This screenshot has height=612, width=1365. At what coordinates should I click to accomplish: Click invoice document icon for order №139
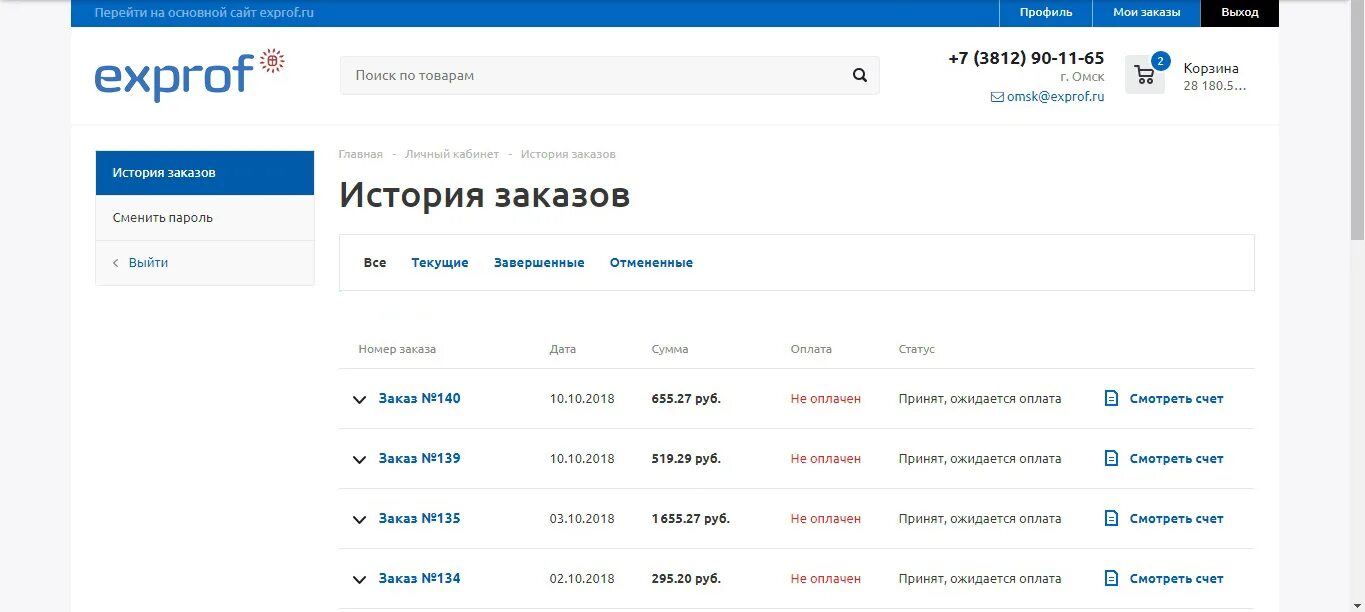click(x=1111, y=458)
